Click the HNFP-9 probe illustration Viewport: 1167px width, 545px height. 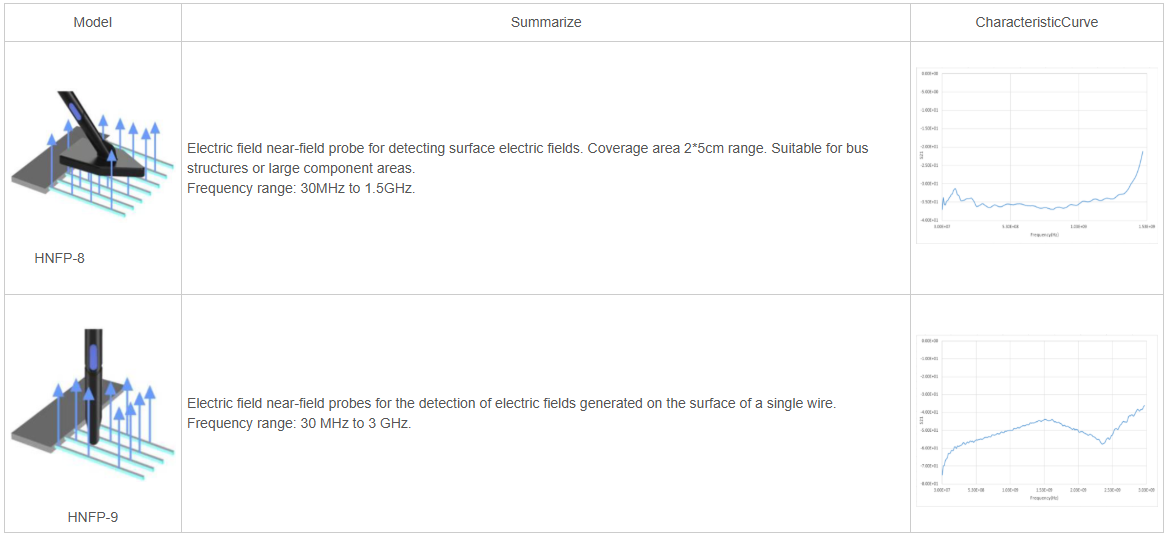(92, 400)
